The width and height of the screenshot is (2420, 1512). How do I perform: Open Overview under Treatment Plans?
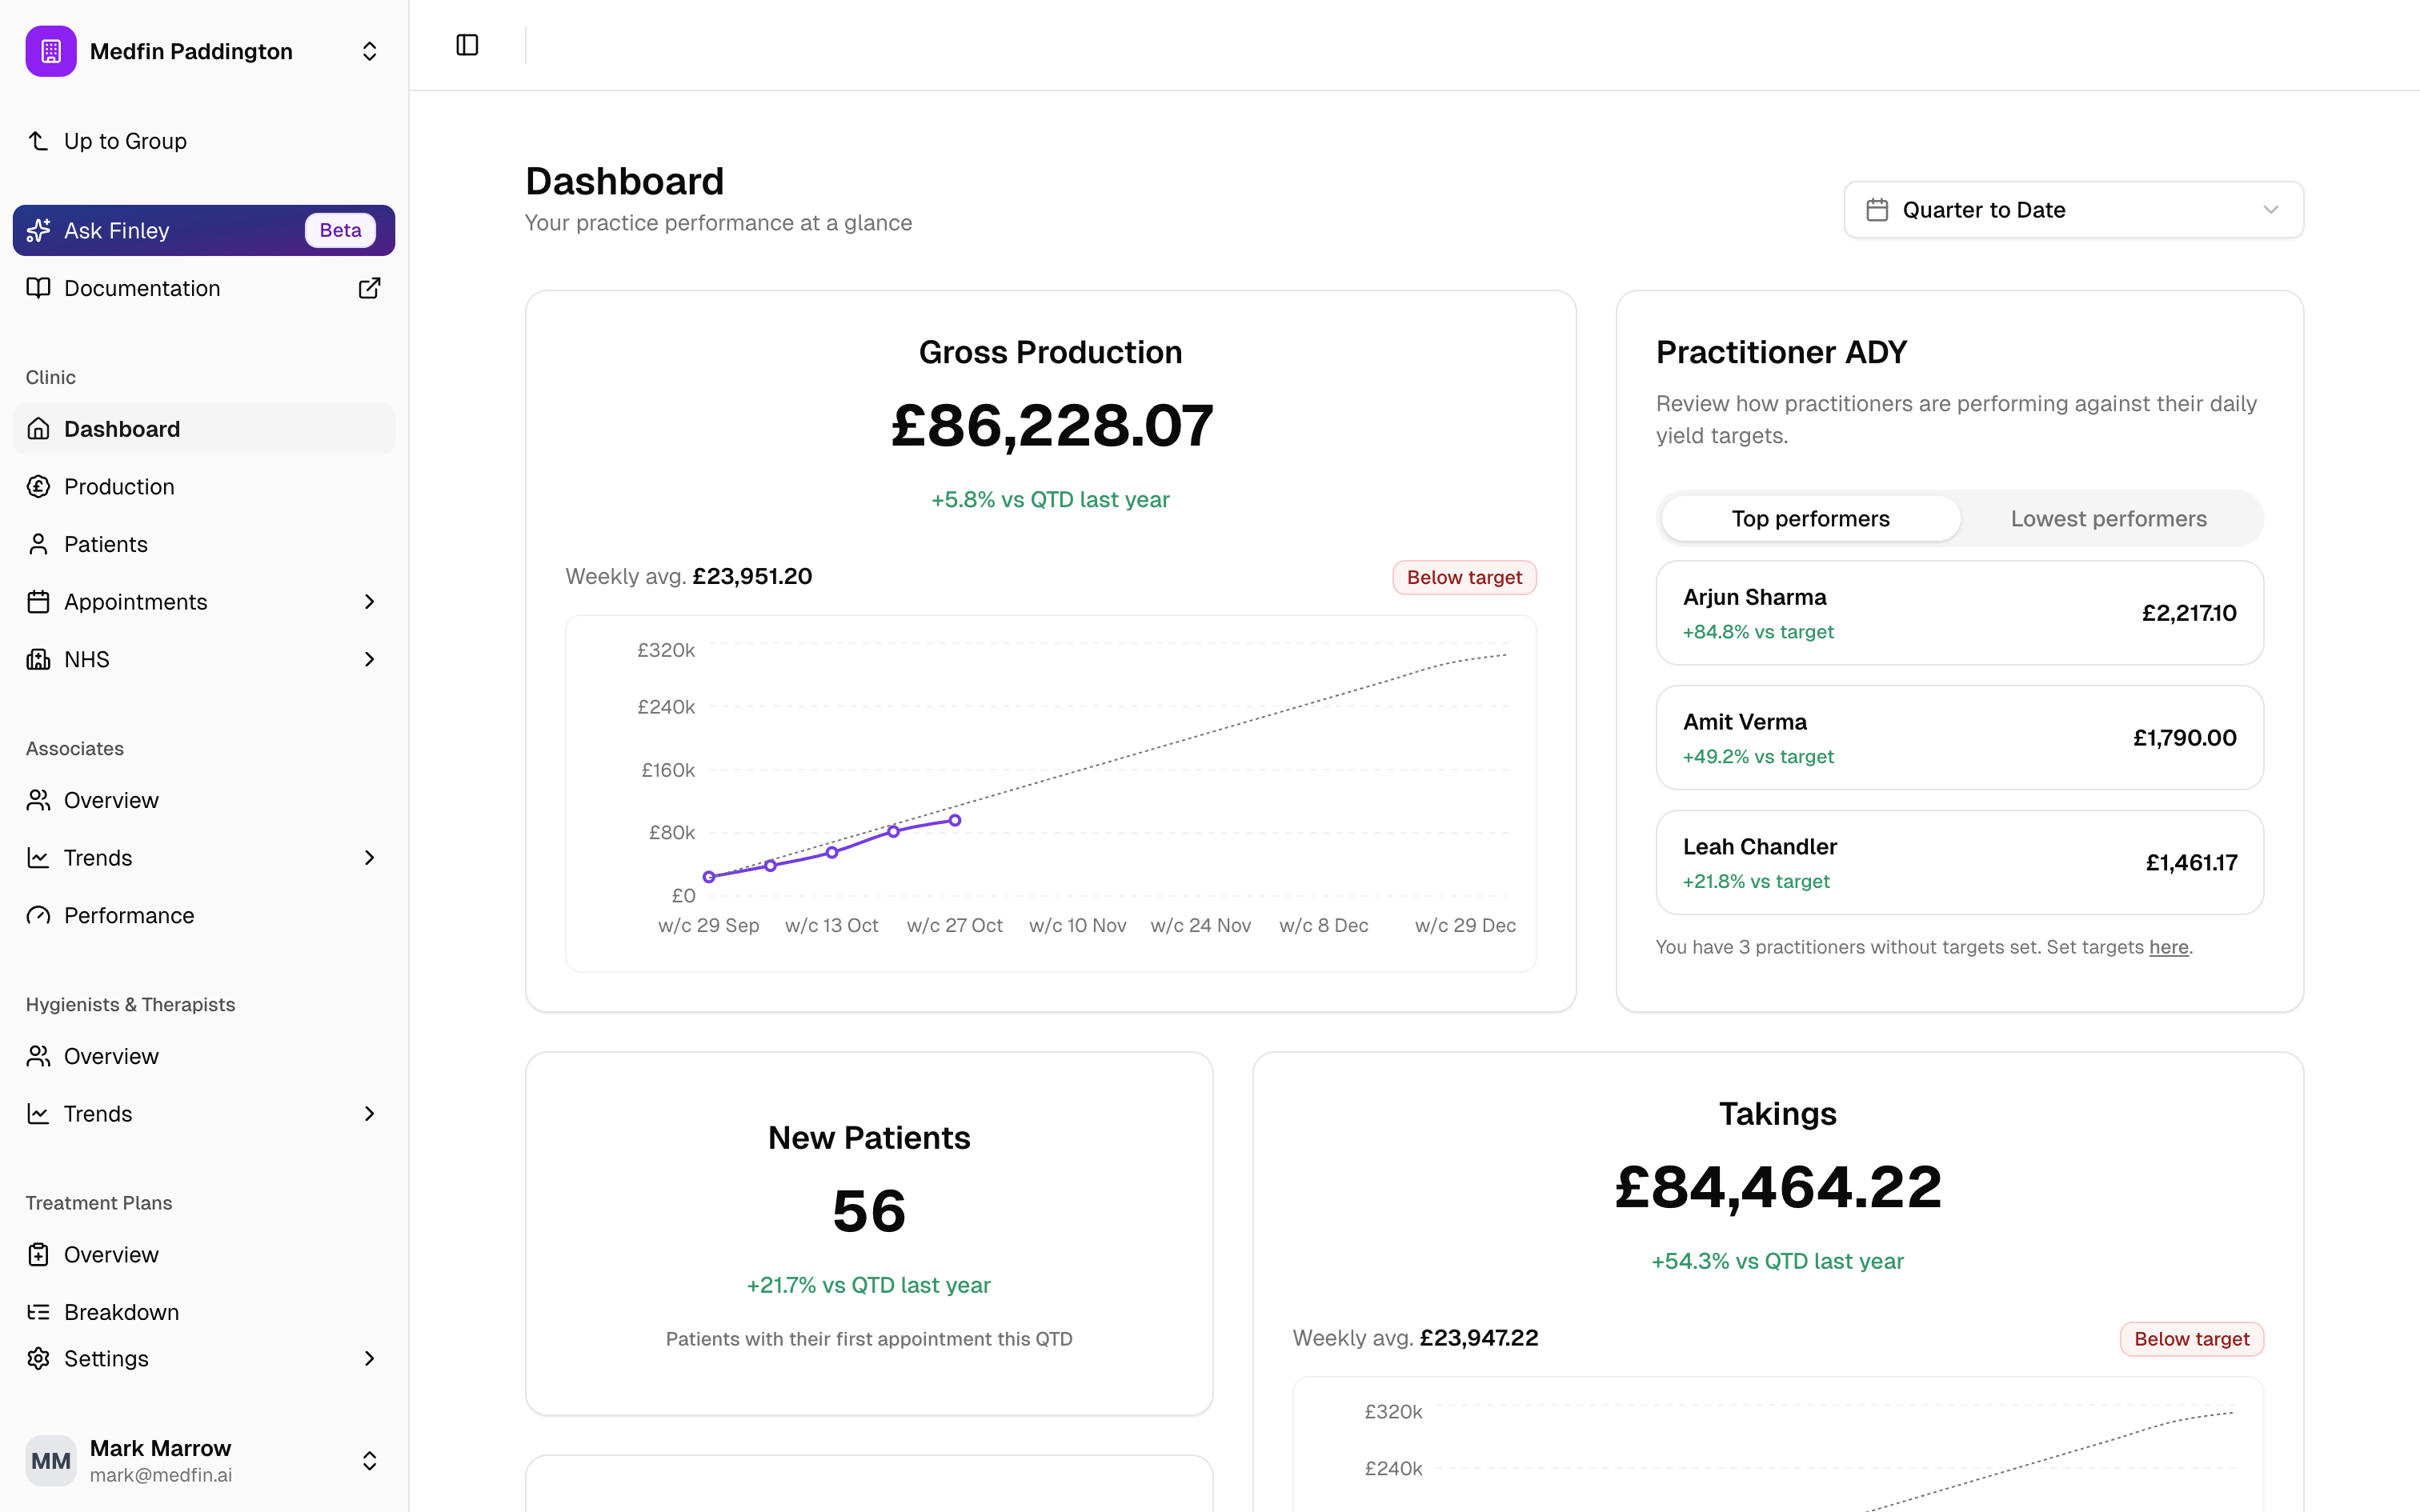[204, 1255]
